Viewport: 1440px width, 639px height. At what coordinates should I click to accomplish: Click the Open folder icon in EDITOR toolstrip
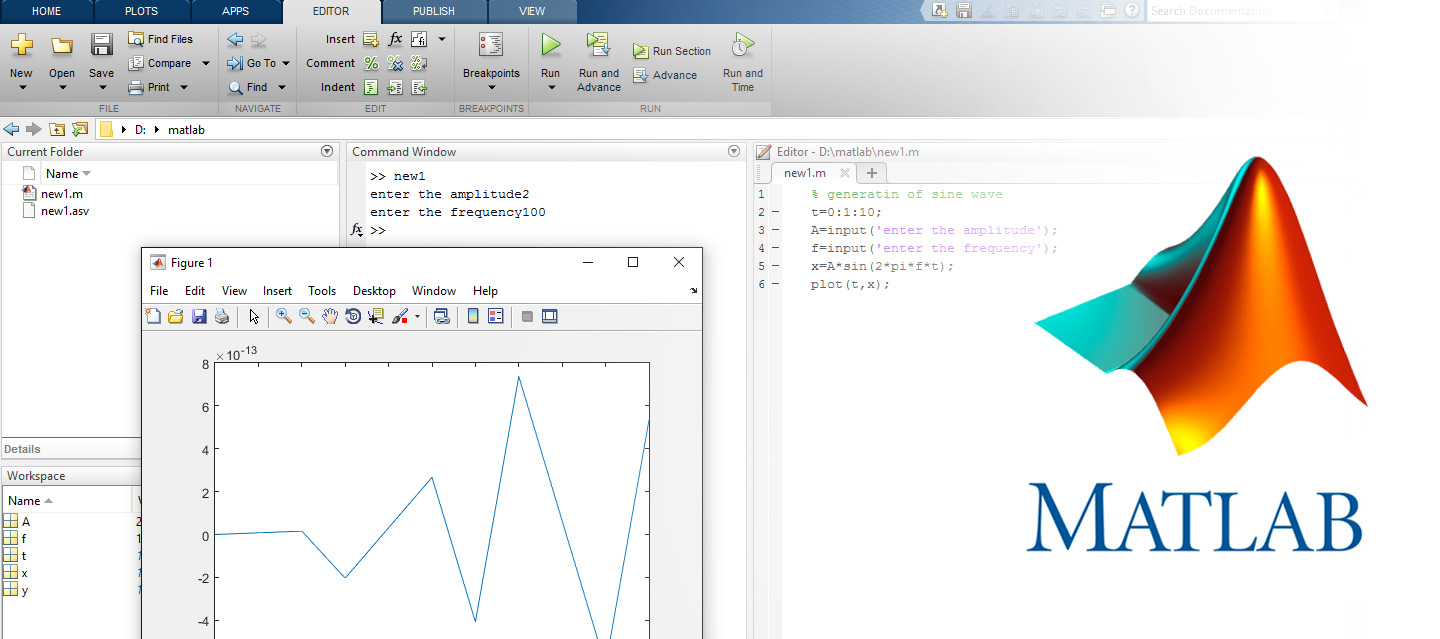click(x=62, y=45)
